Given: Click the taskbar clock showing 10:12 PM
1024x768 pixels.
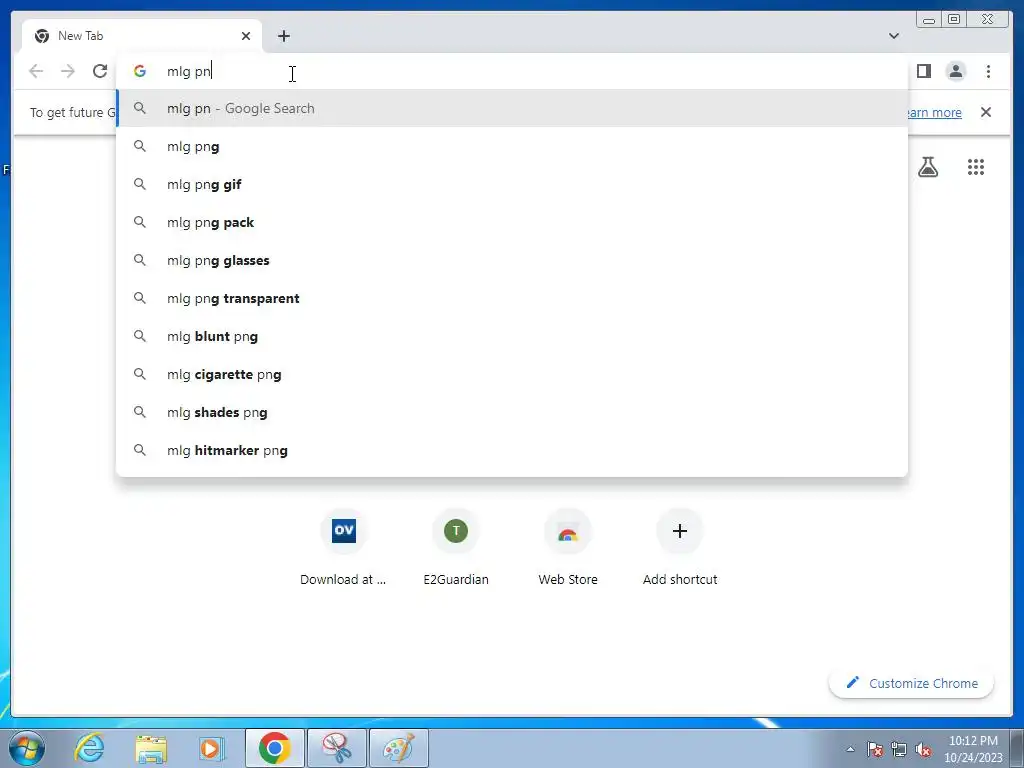Looking at the screenshot, I should (x=973, y=748).
